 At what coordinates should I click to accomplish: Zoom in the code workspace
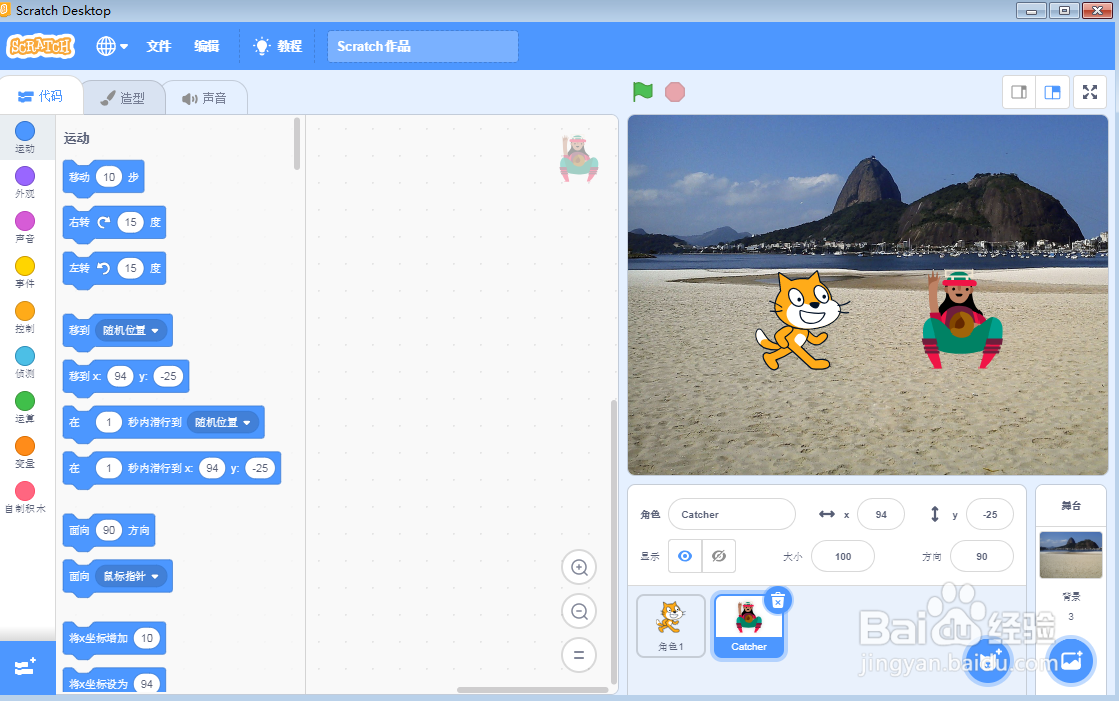pos(579,568)
